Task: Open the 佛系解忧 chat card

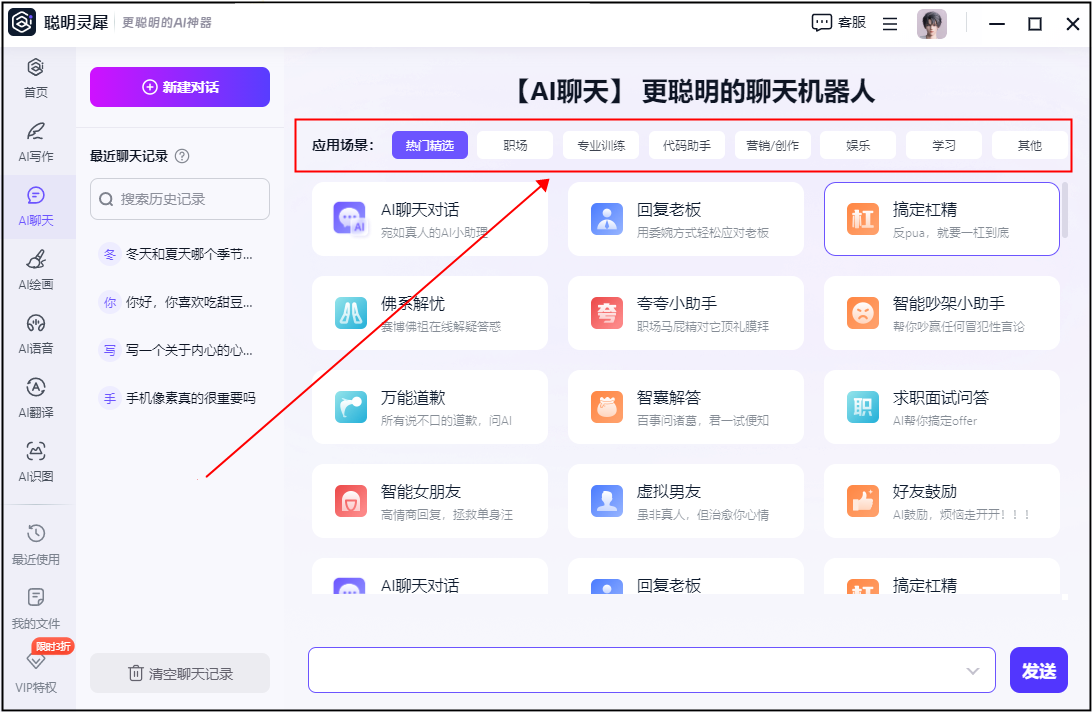Action: point(430,313)
